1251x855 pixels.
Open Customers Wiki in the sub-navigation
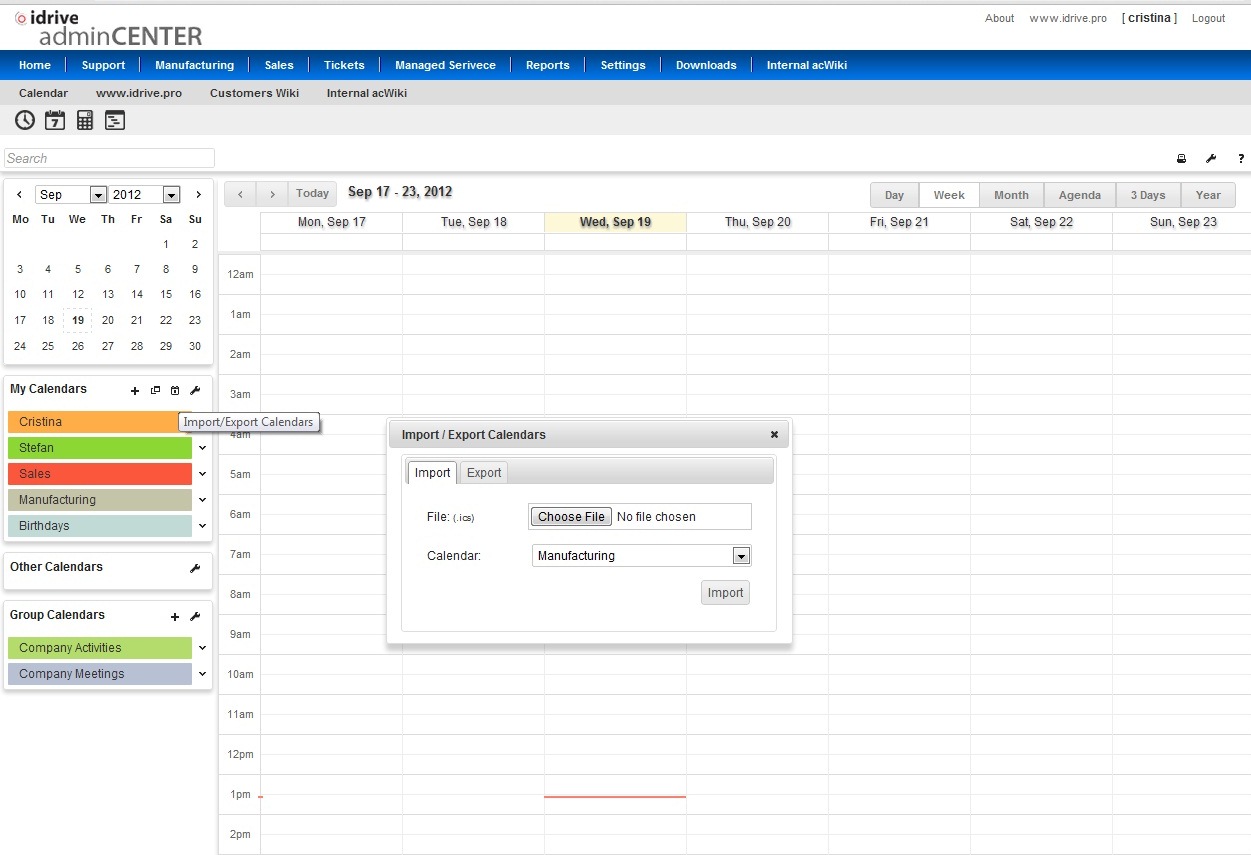tap(254, 93)
